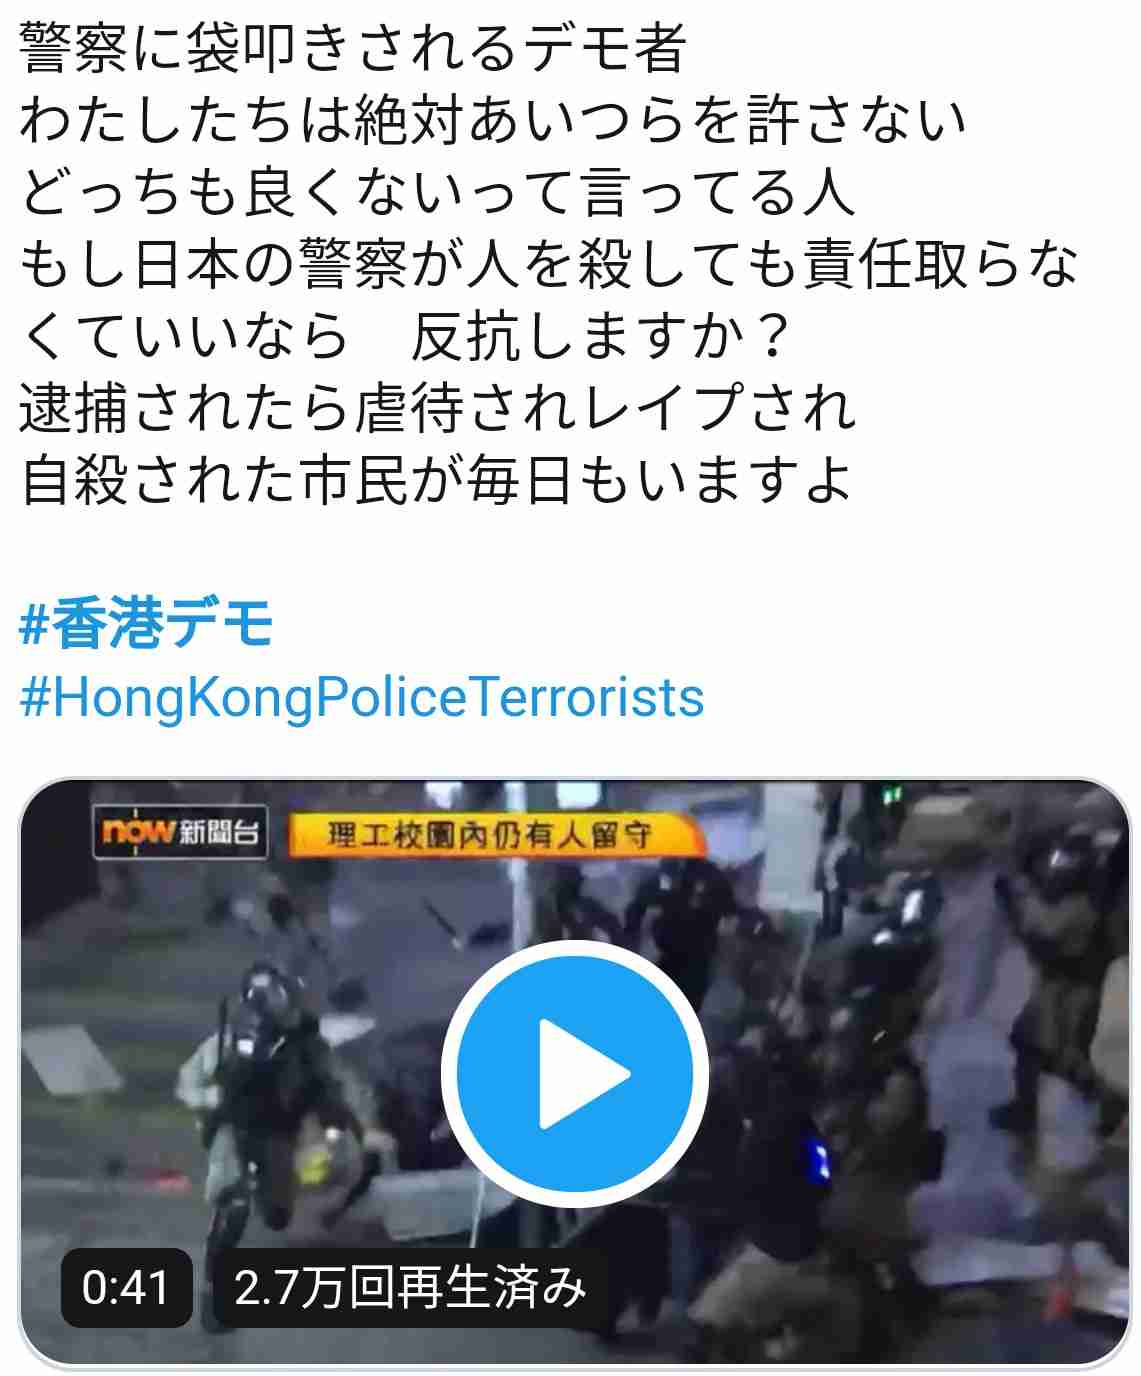Screen dimensions: 1141x1376
Task: Play the embedded tweet video
Action: click(x=575, y=1075)
